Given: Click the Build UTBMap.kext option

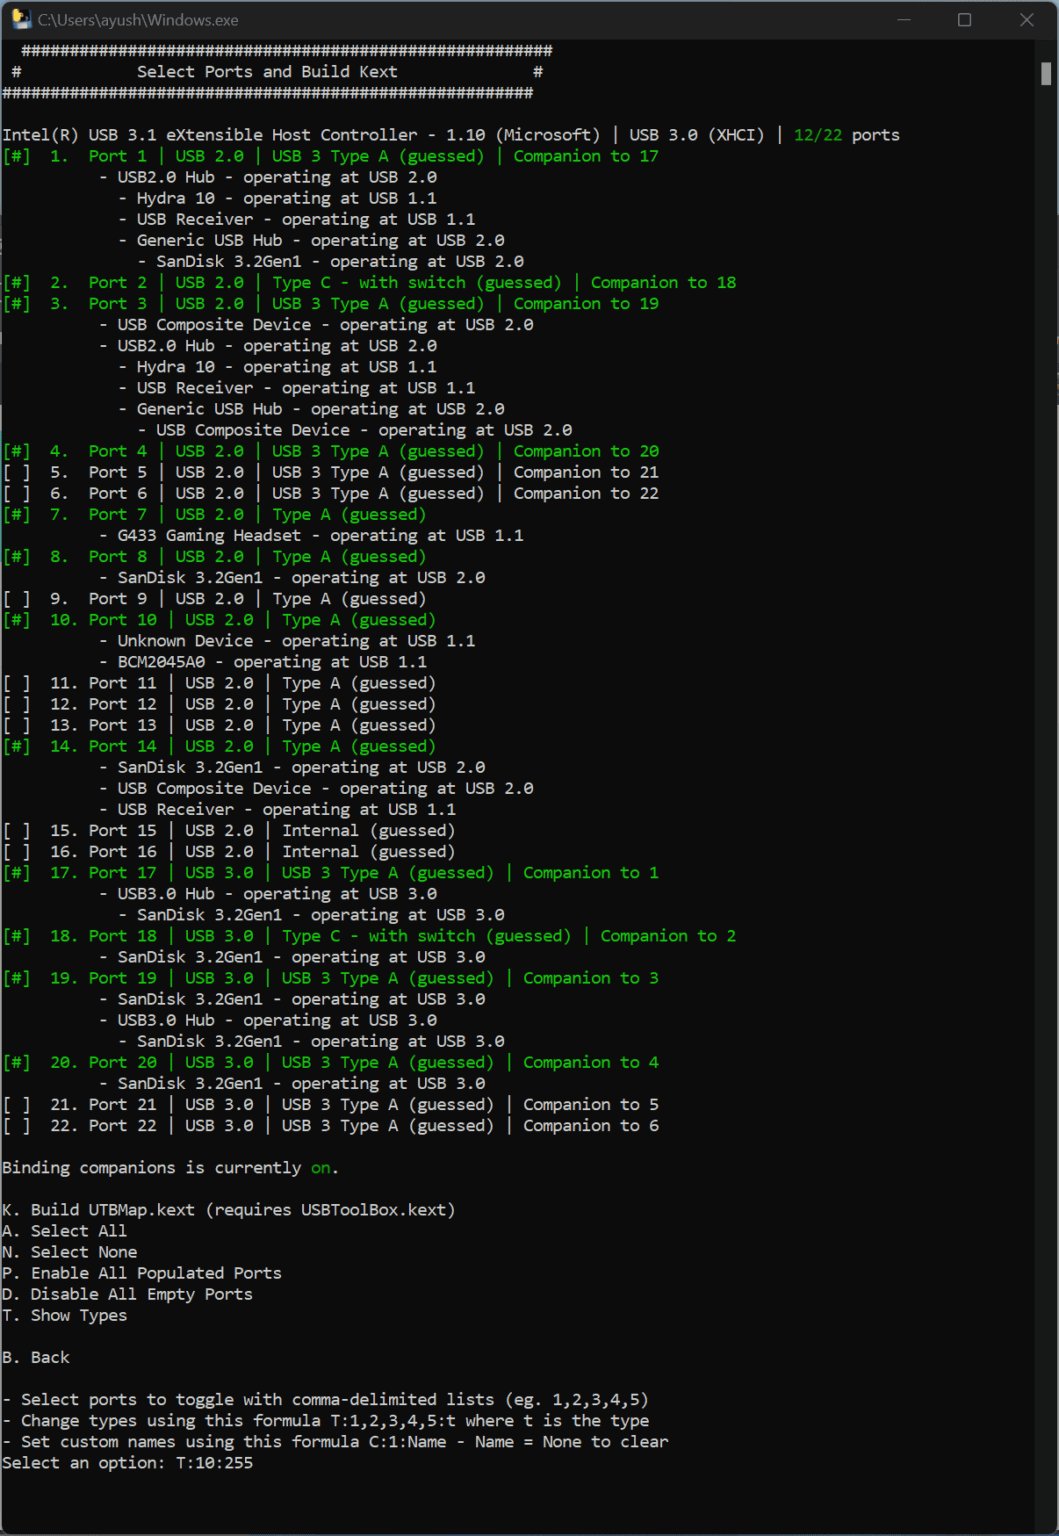Looking at the screenshot, I should 229,1210.
